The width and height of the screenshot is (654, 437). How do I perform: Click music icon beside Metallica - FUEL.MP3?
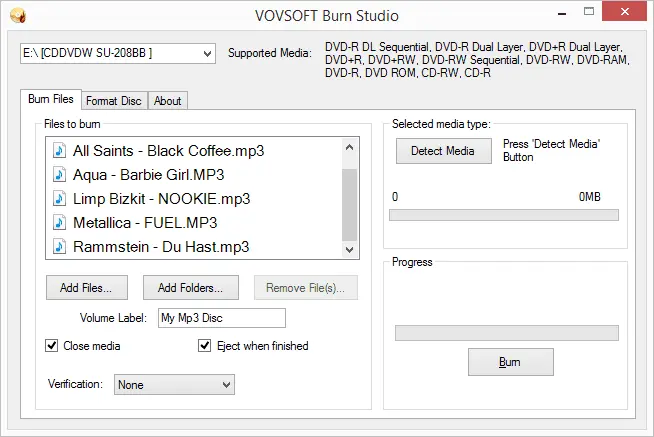coord(59,222)
